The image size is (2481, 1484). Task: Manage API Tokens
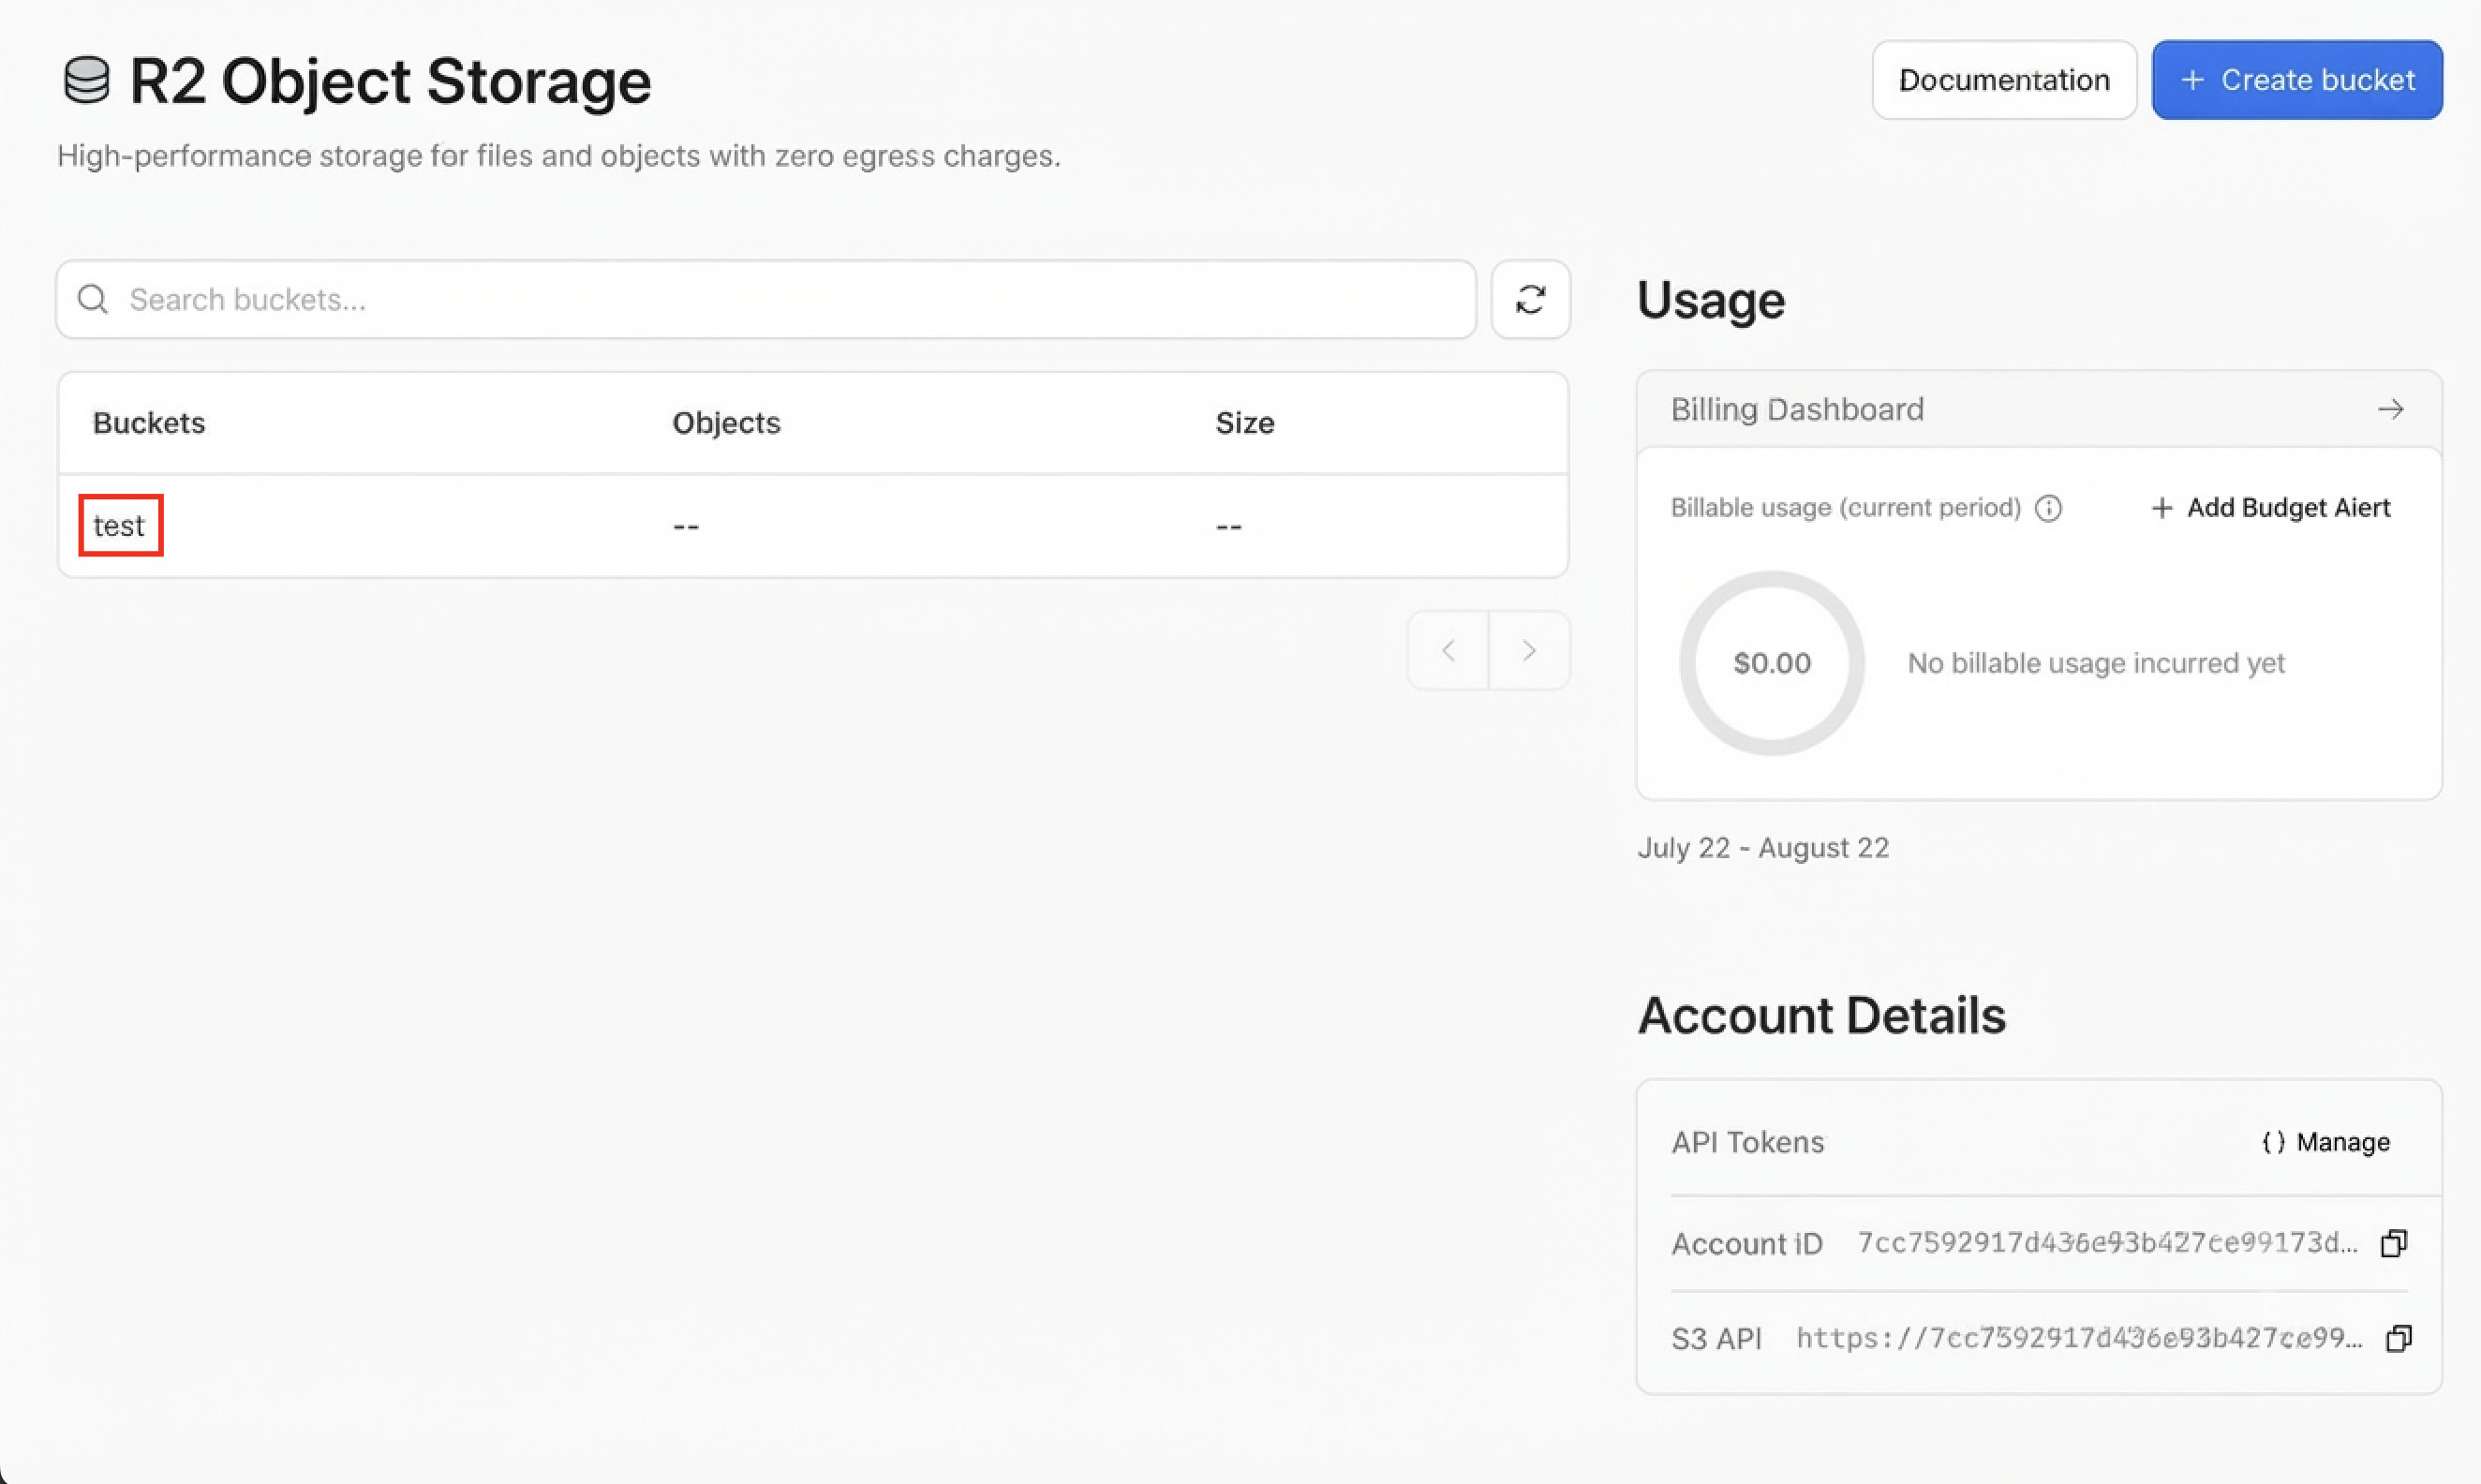click(x=2326, y=1142)
